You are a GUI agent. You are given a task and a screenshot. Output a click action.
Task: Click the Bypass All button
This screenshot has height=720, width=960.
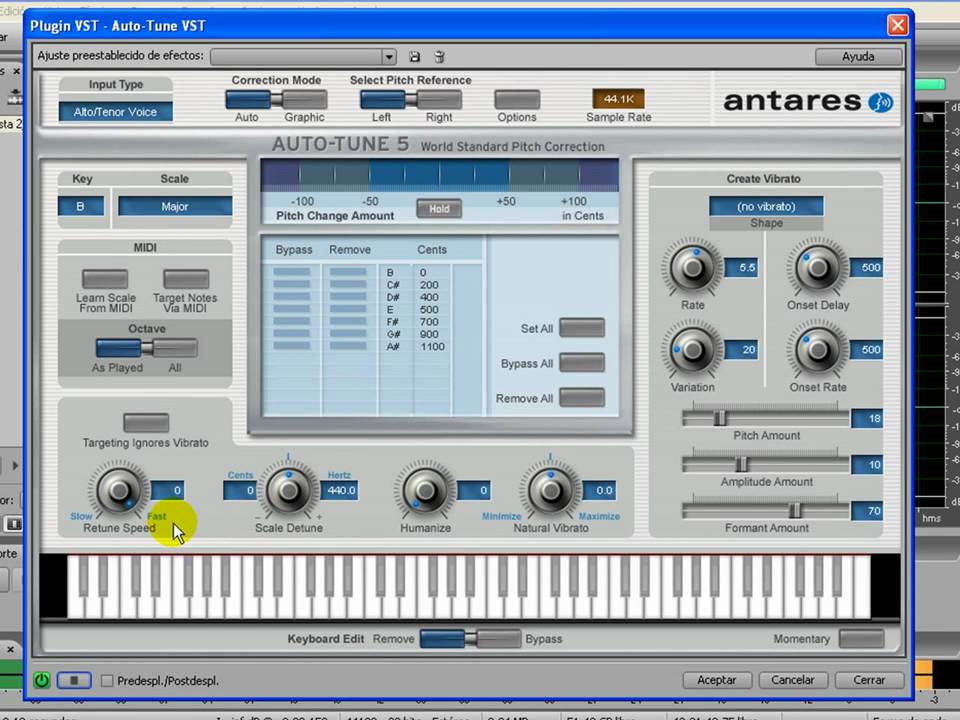click(582, 362)
